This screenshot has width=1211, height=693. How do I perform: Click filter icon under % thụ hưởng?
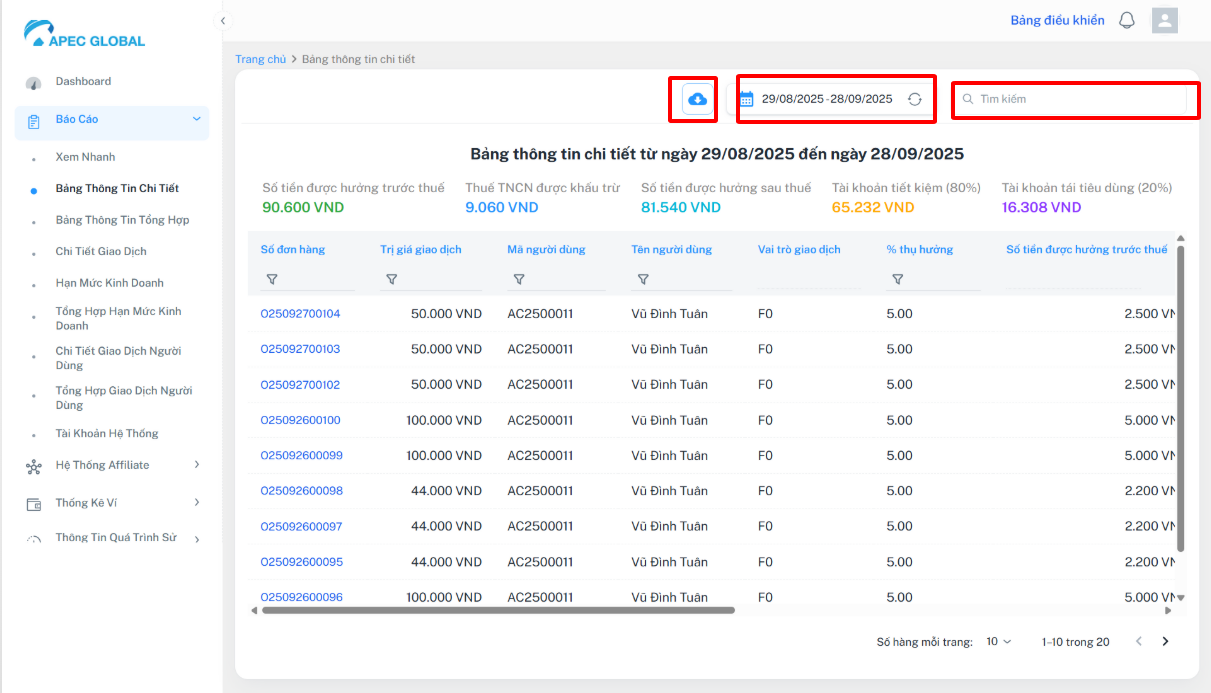(x=897, y=280)
